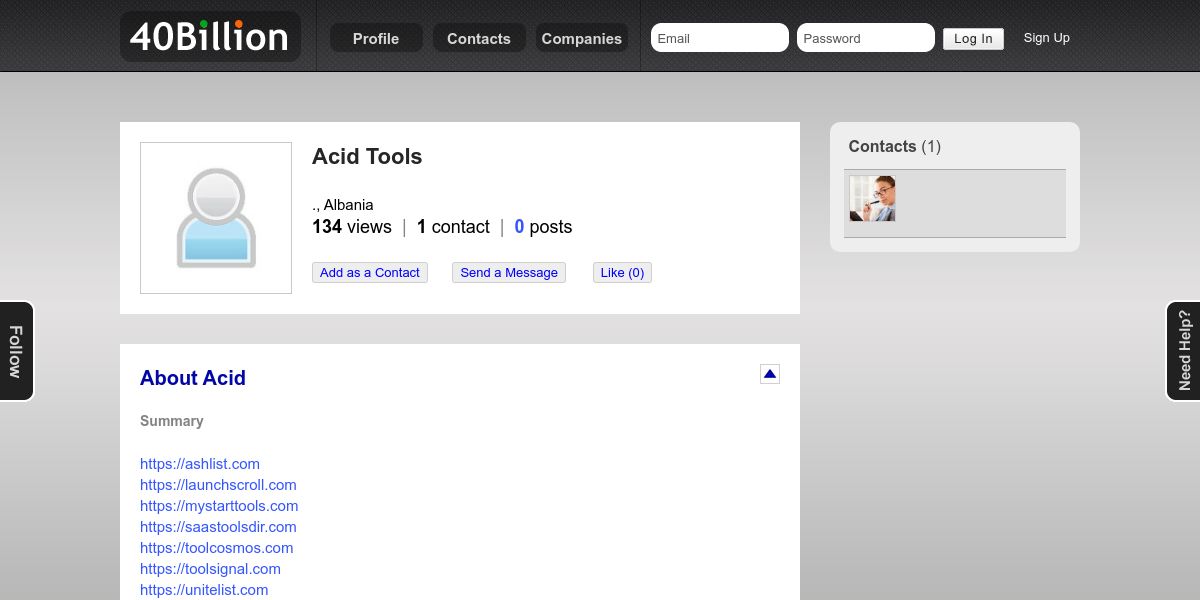Click into the Password field

coord(865,38)
